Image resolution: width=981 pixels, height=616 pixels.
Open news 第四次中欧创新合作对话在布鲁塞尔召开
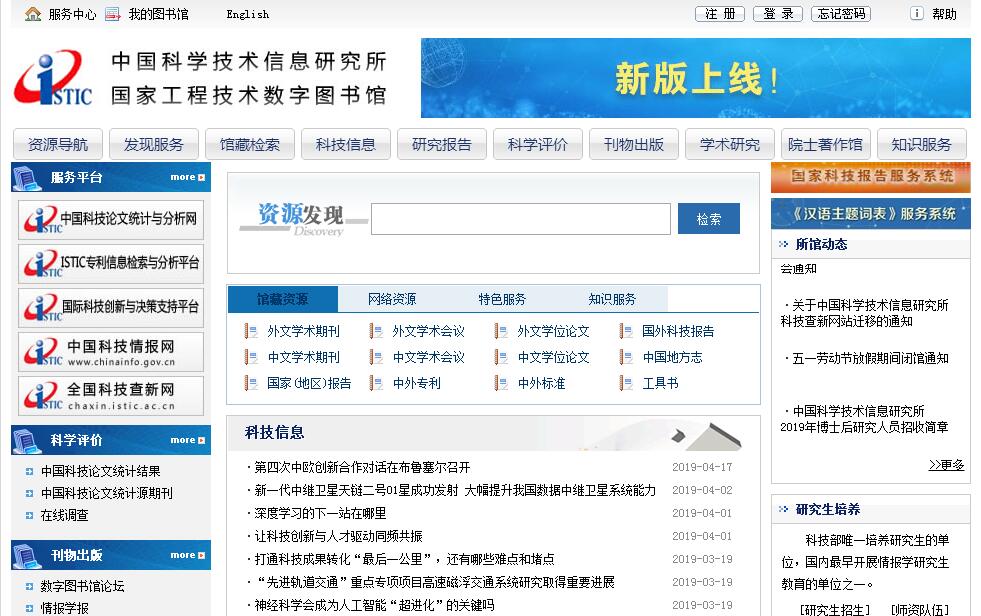(x=362, y=467)
